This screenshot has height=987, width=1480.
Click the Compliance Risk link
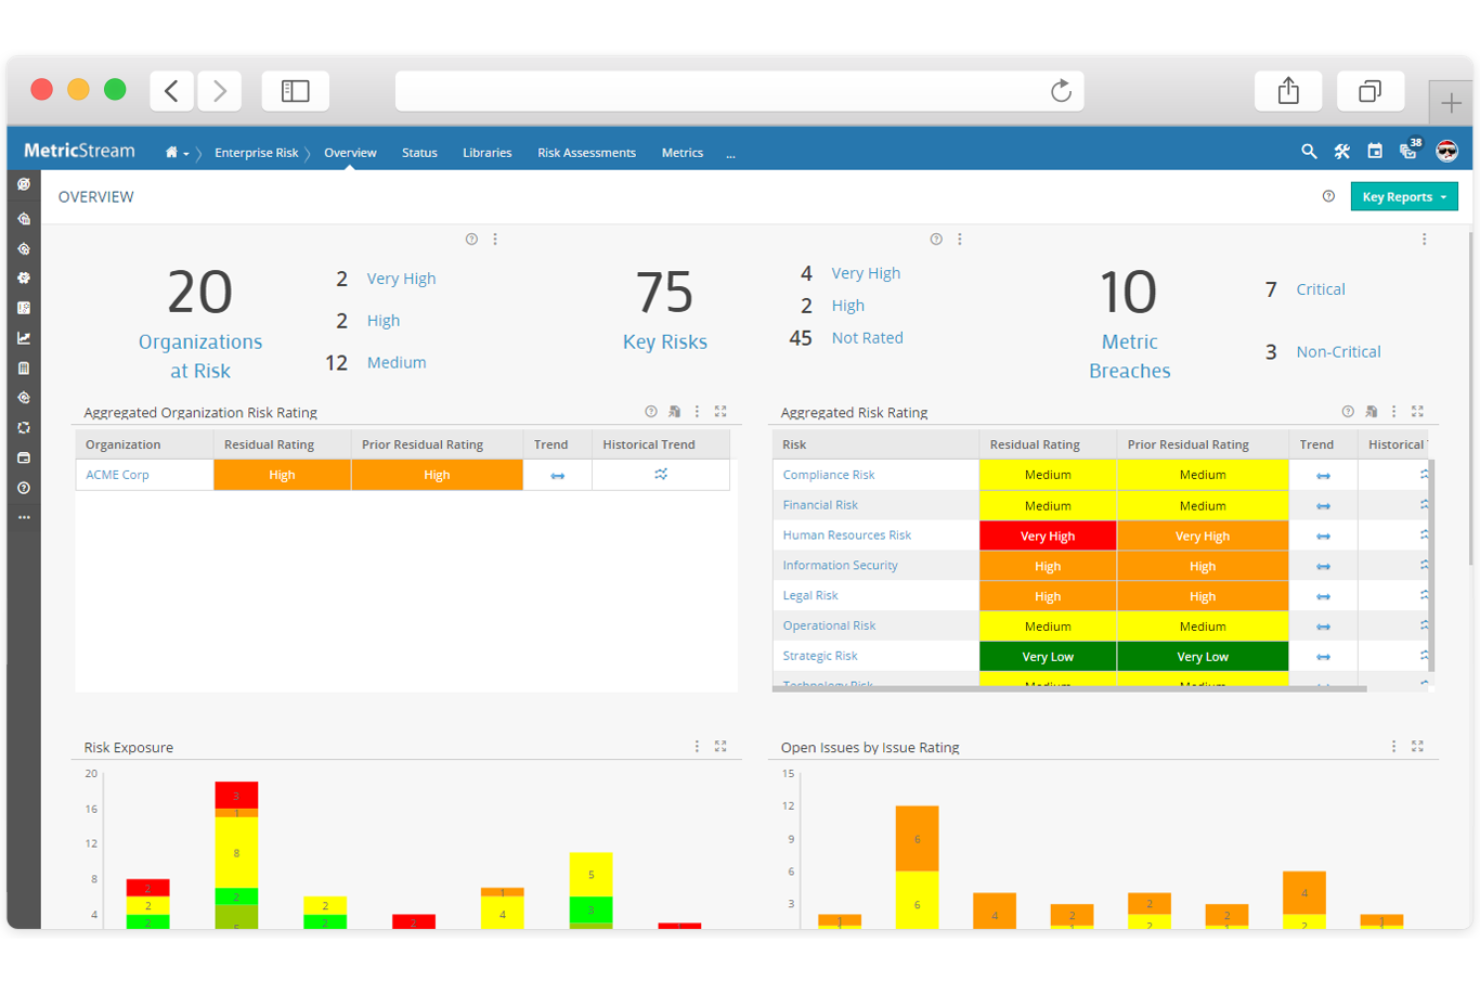tap(828, 474)
